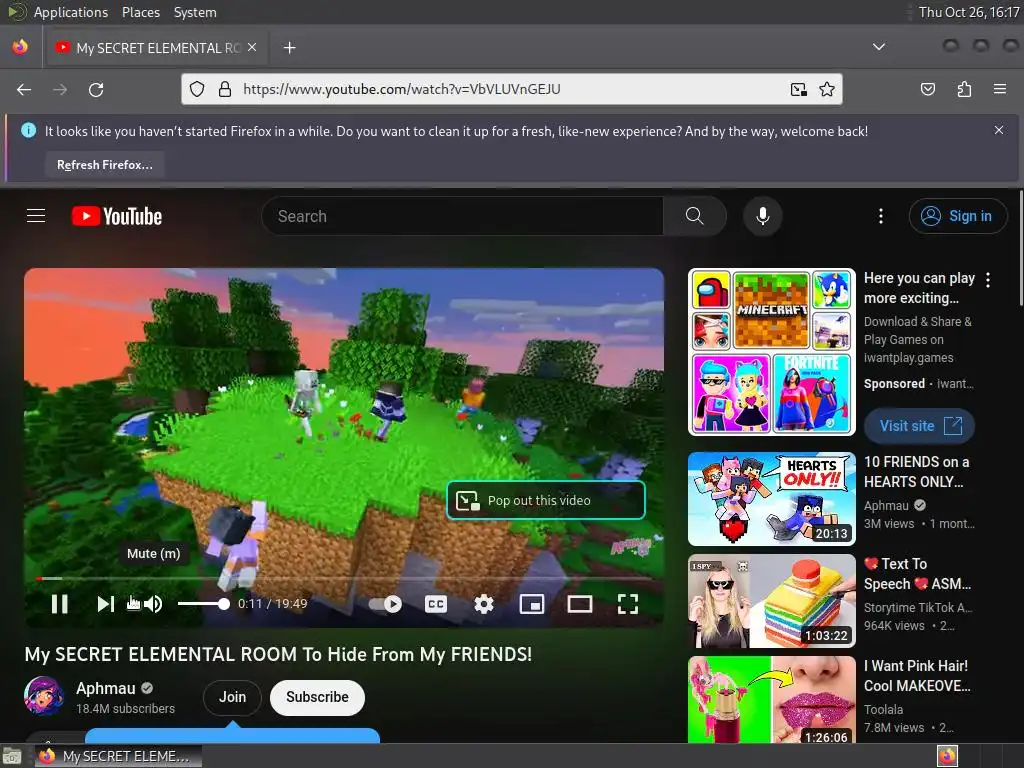Open a new tab
The image size is (1024, 768).
point(289,48)
